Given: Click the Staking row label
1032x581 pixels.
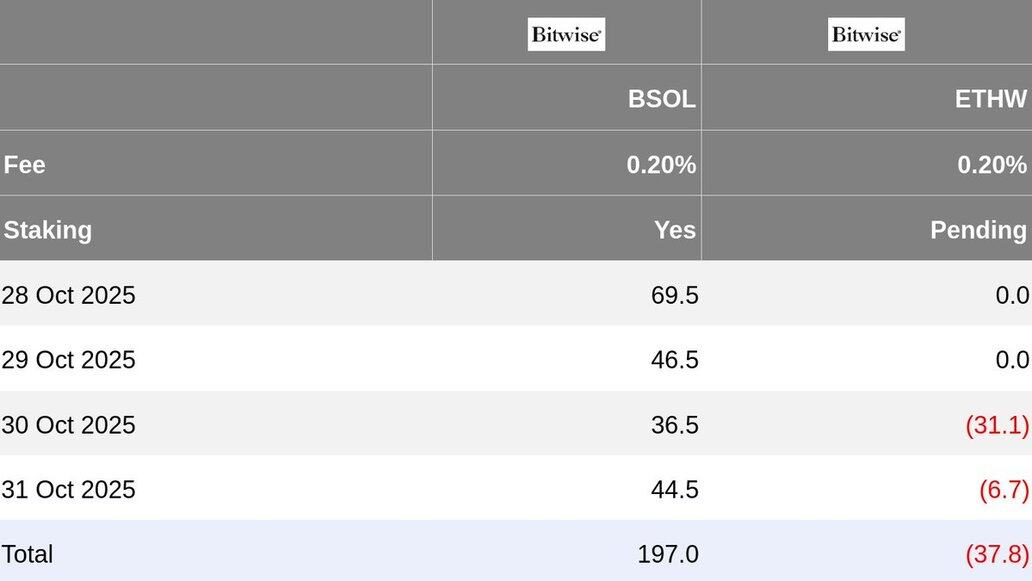Looking at the screenshot, I should tap(47, 230).
